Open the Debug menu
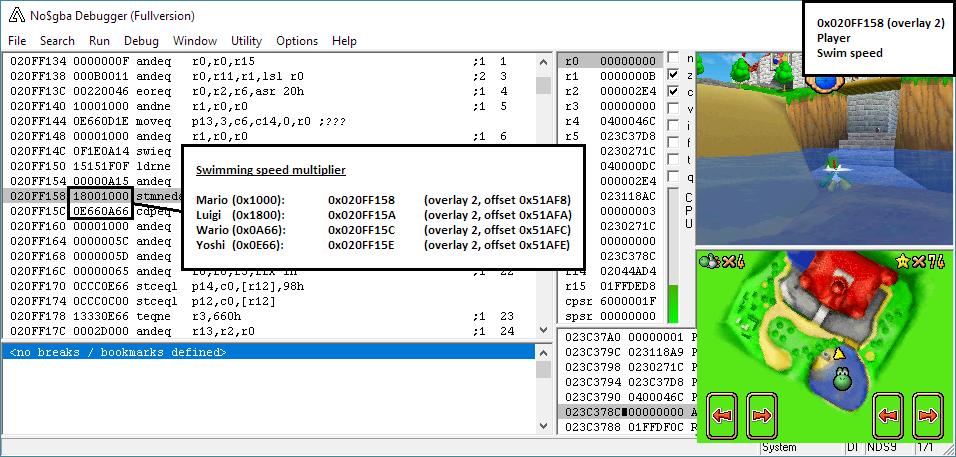 (141, 41)
